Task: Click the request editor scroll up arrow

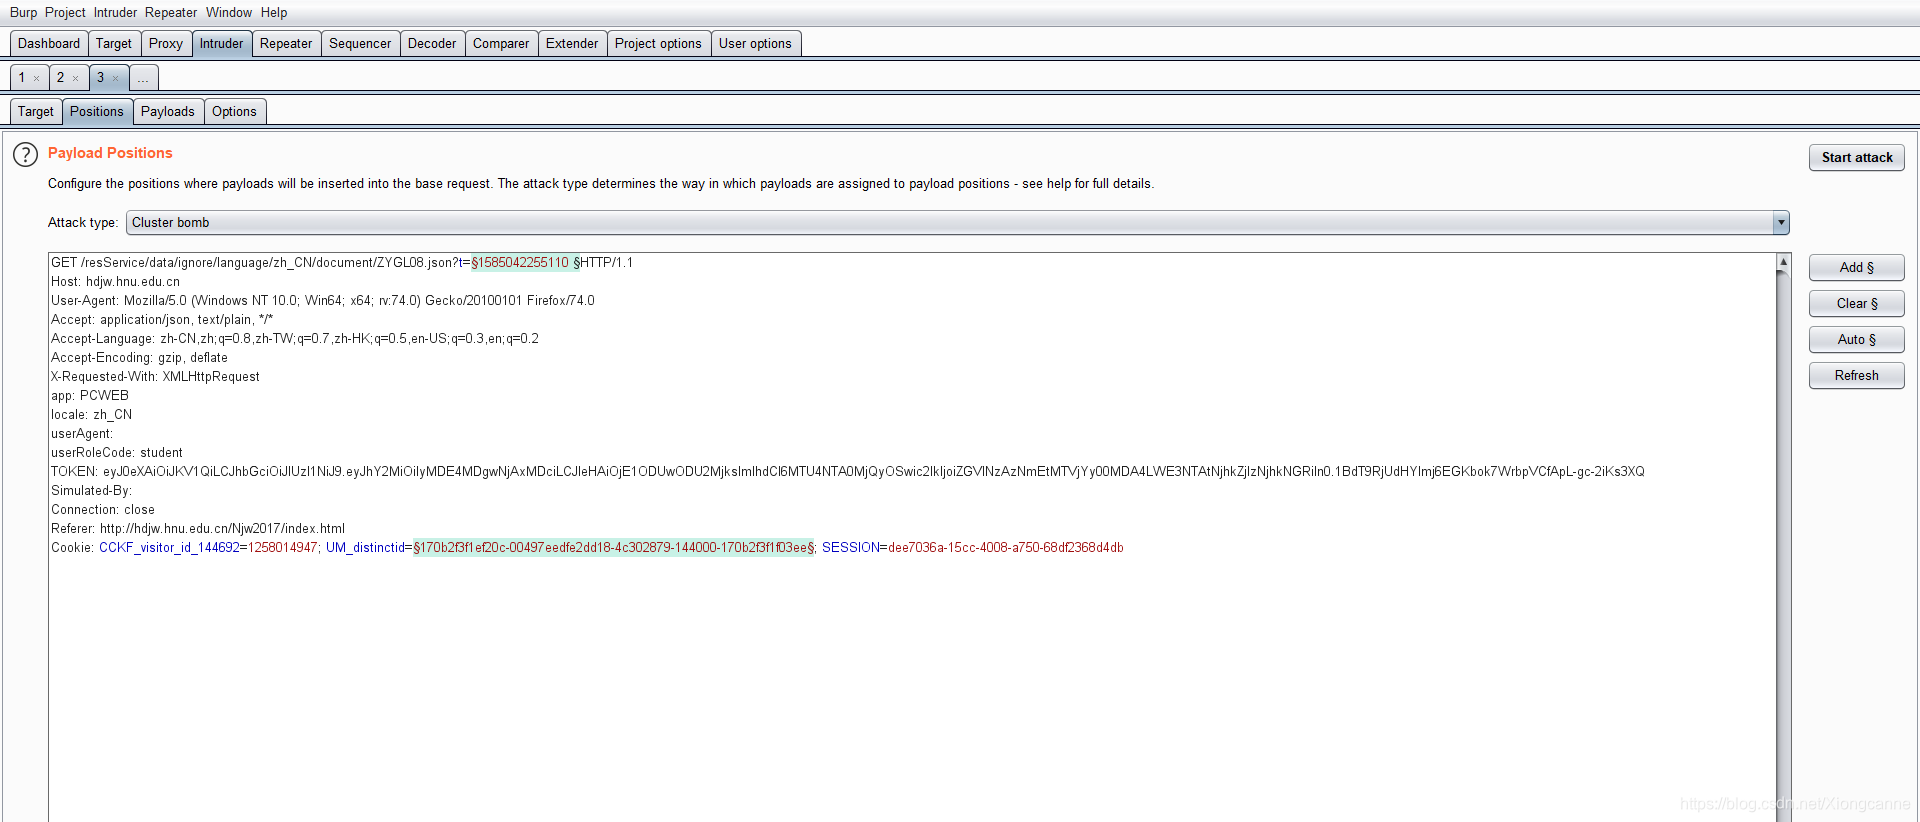Action: click(1783, 261)
